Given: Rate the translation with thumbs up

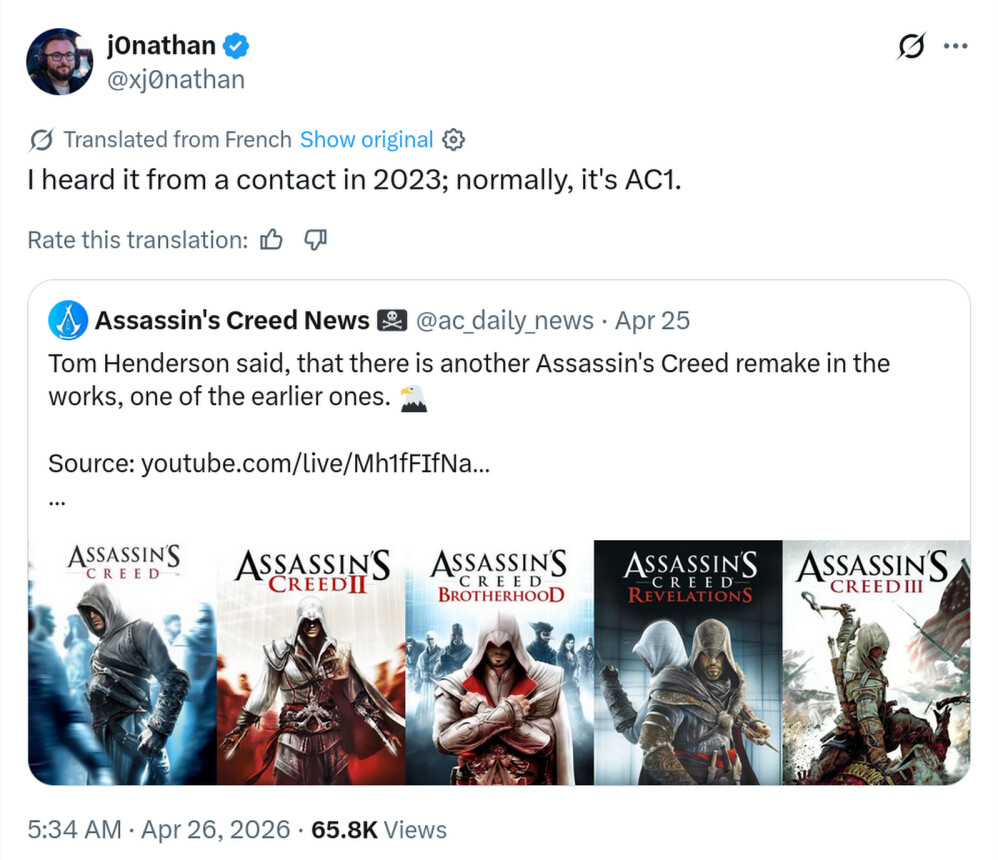Looking at the screenshot, I should (271, 240).
